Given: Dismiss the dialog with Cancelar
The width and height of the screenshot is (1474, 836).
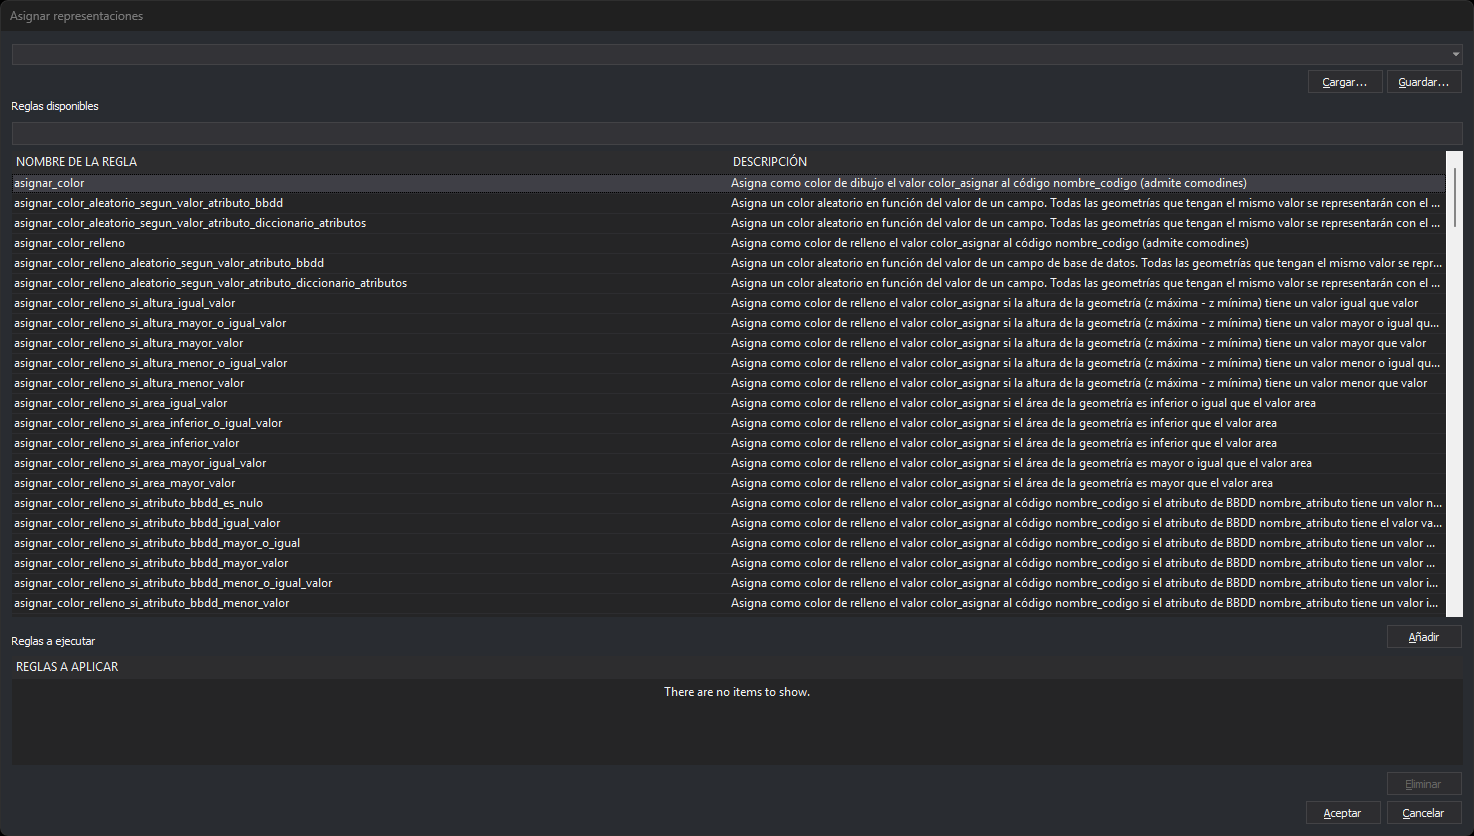Looking at the screenshot, I should (x=1424, y=813).
